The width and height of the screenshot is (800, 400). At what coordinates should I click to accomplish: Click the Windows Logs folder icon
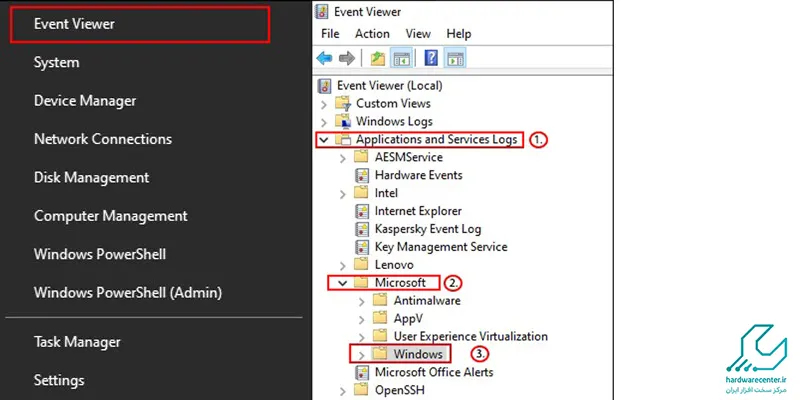pos(343,121)
